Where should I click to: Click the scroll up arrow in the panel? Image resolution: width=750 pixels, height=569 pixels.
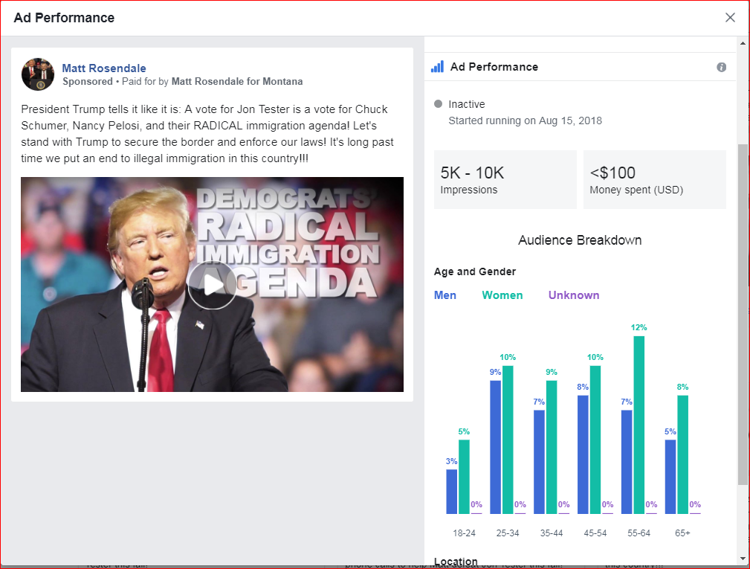743,44
